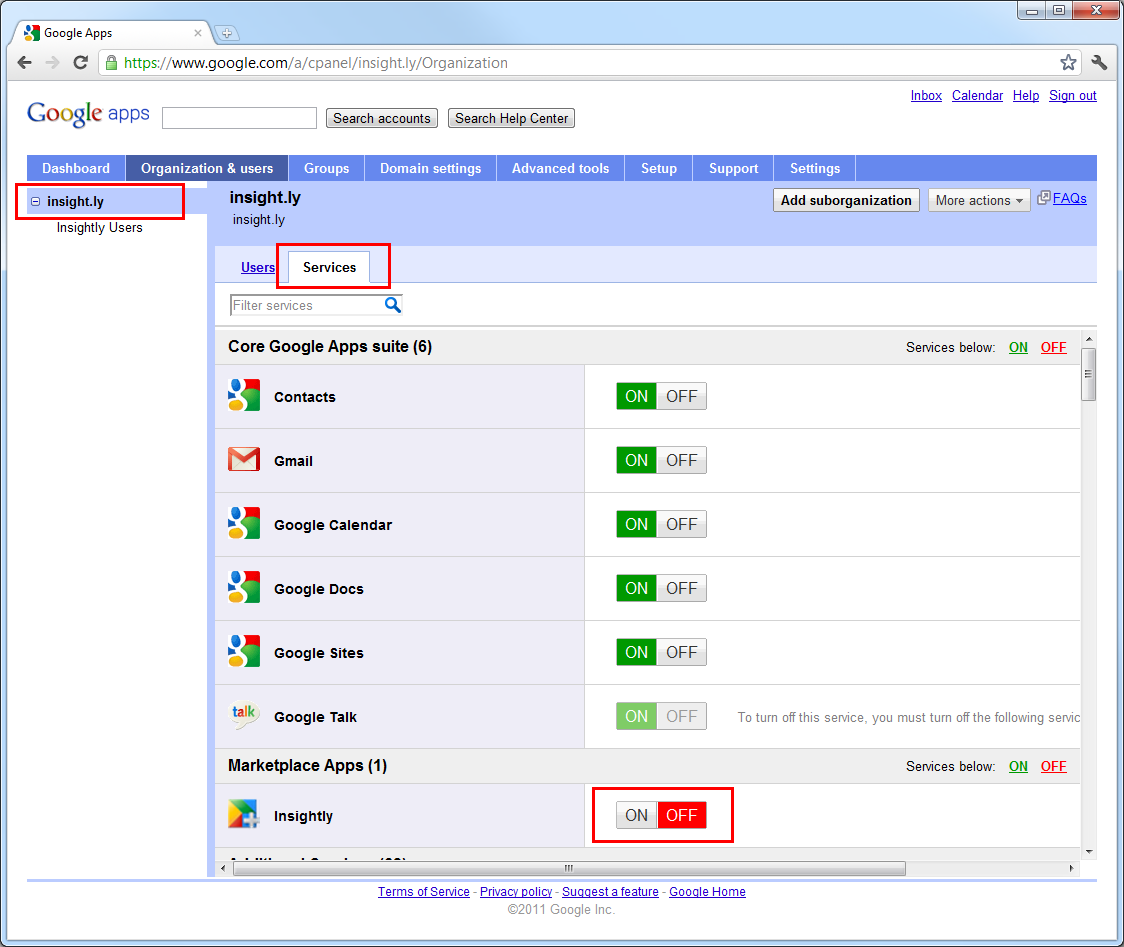
Task: Open the Chrome wrench menu
Action: coord(1099,63)
